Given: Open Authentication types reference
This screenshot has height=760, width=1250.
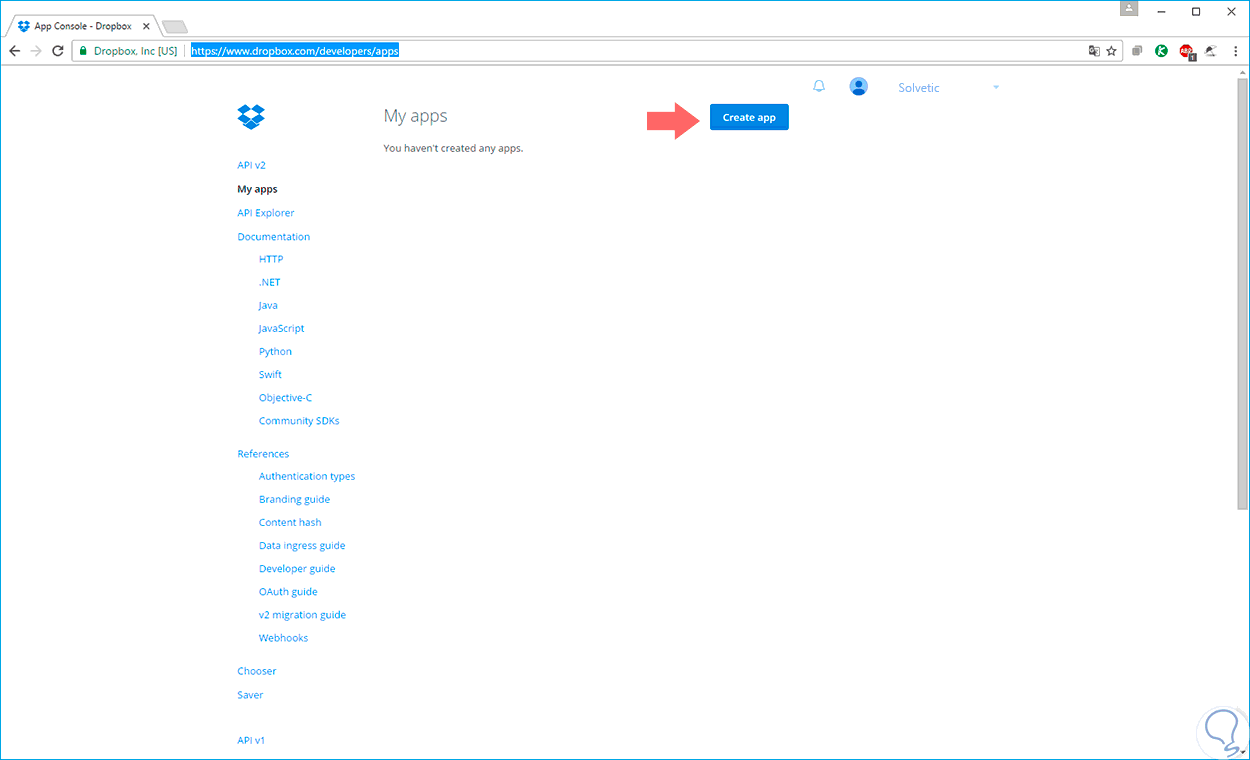Looking at the screenshot, I should click(x=307, y=476).
